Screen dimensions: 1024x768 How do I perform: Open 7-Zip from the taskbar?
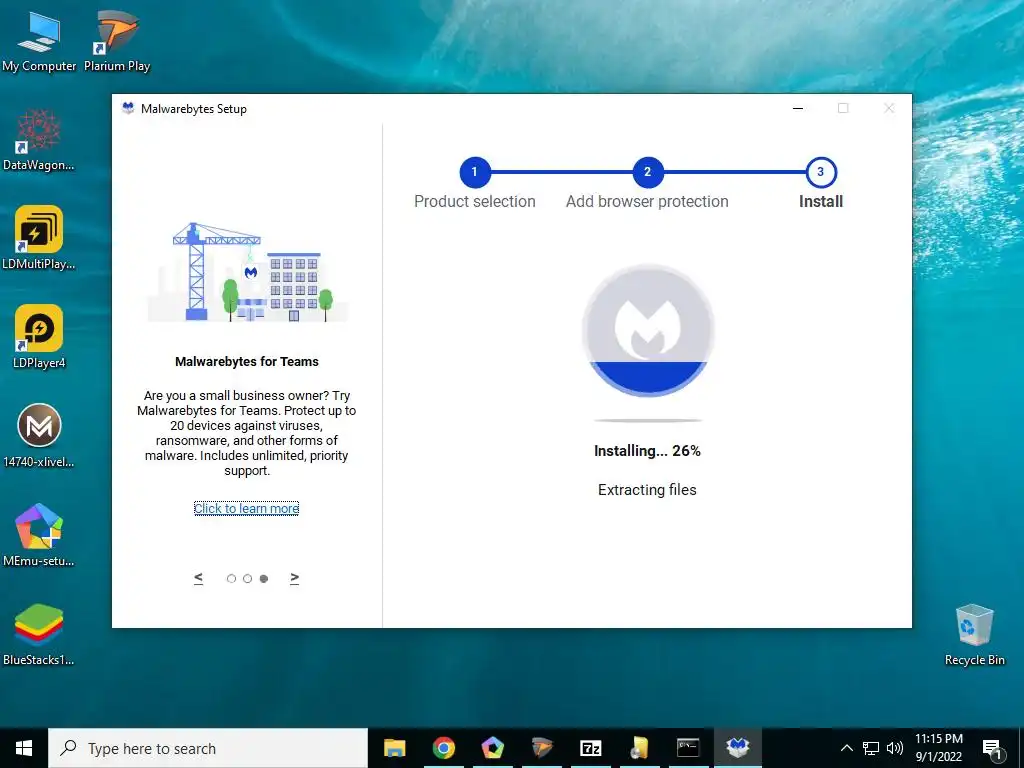[590, 748]
